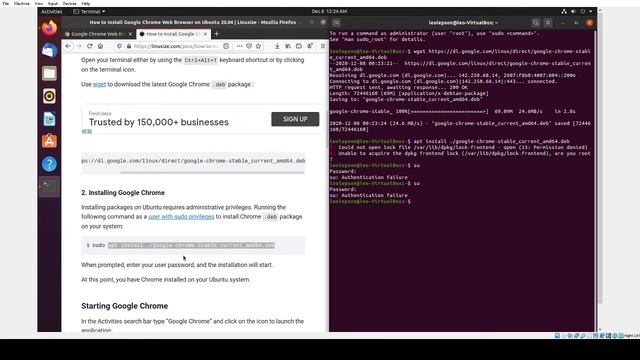This screenshot has width=640, height=360.
Task: Close the How to Install Google tab
Action: [x=206, y=34]
